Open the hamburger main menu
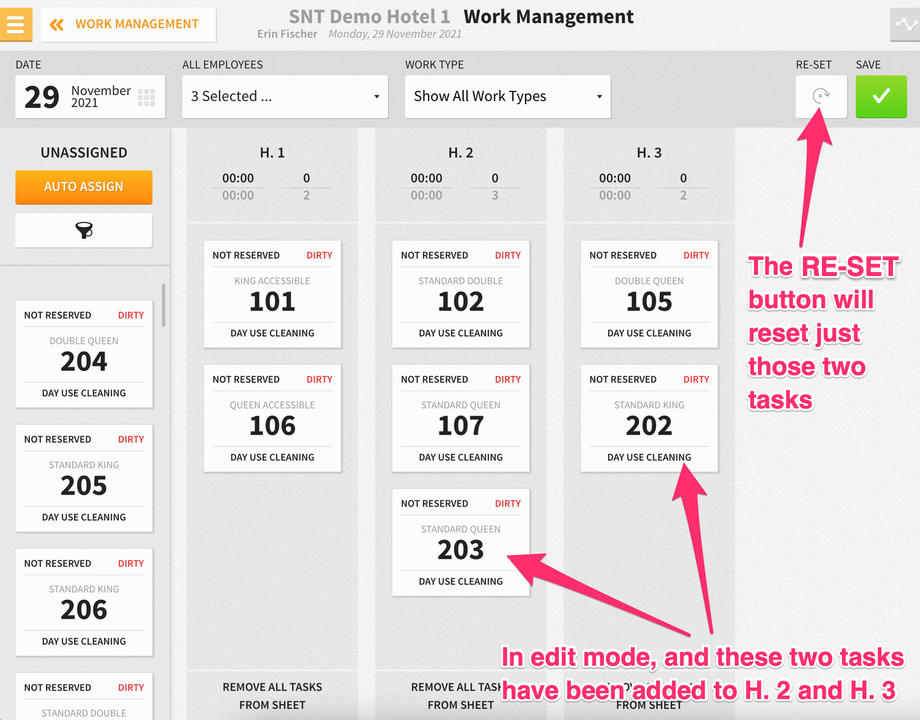 pos(16,24)
